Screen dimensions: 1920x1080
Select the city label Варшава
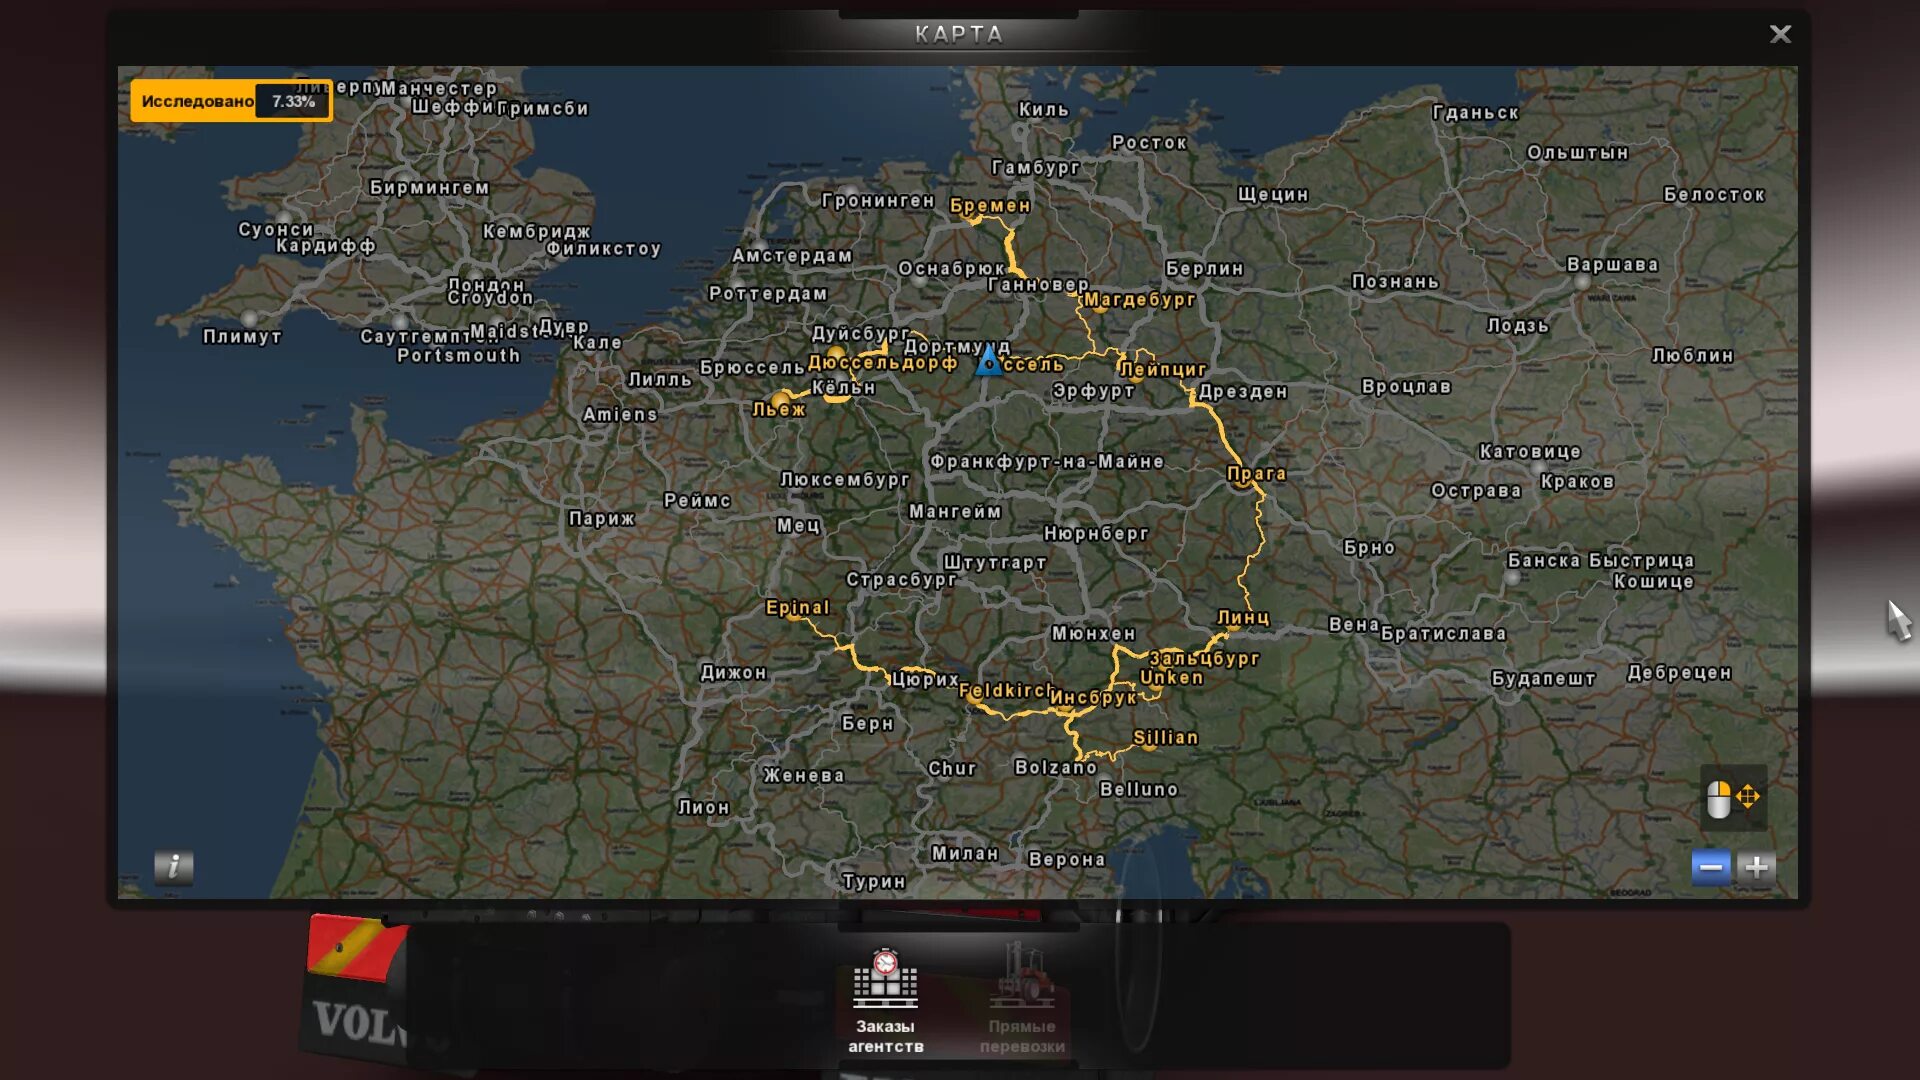tap(1612, 265)
